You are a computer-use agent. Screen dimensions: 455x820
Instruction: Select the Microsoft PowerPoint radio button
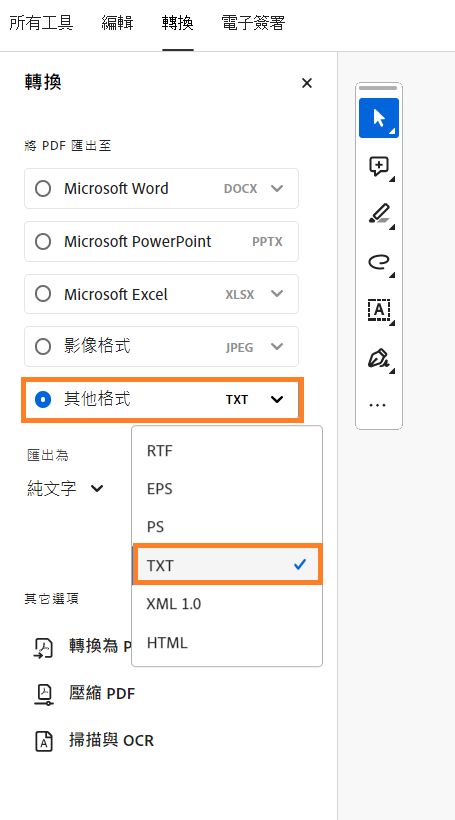tap(43, 242)
